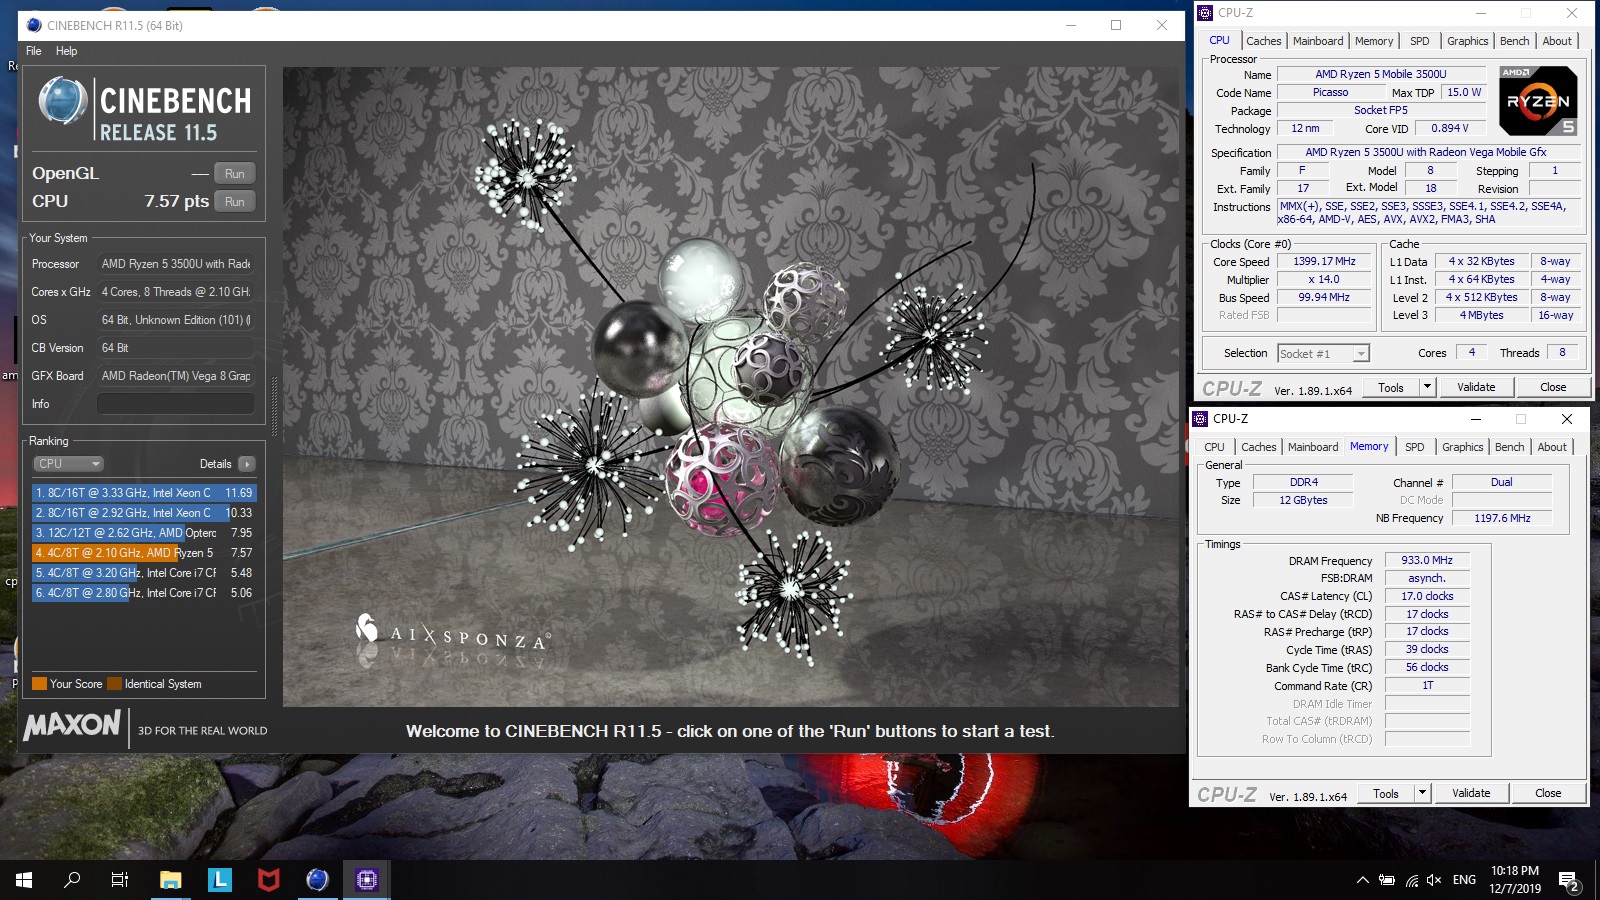Screen dimensions: 1600x900
Task: Open the Start menu
Action: (24, 880)
